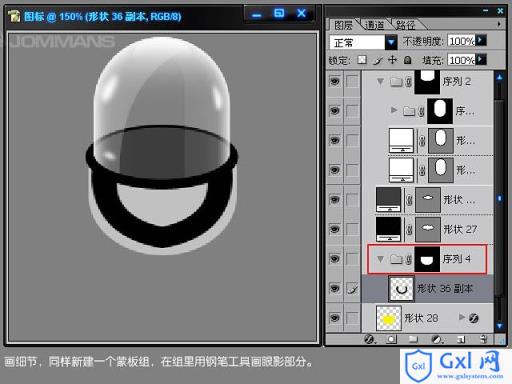Restore the 图标 document window
The width and height of the screenshot is (512, 384).
tap(279, 14)
